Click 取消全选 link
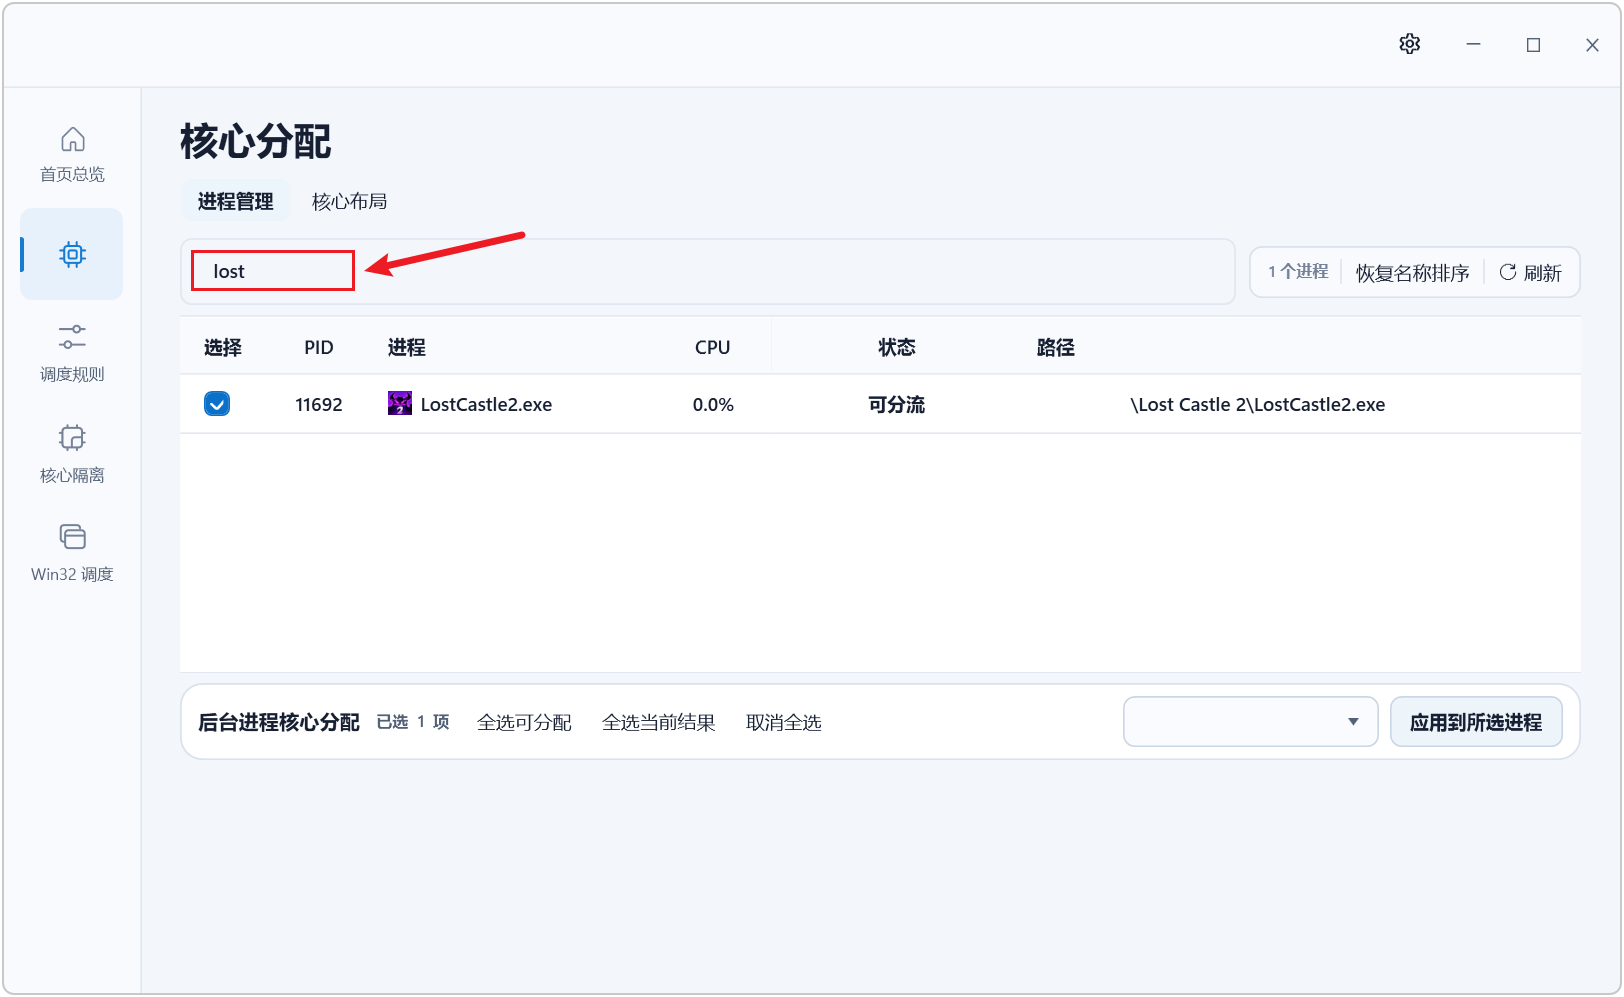The height and width of the screenshot is (997, 1624). (783, 722)
